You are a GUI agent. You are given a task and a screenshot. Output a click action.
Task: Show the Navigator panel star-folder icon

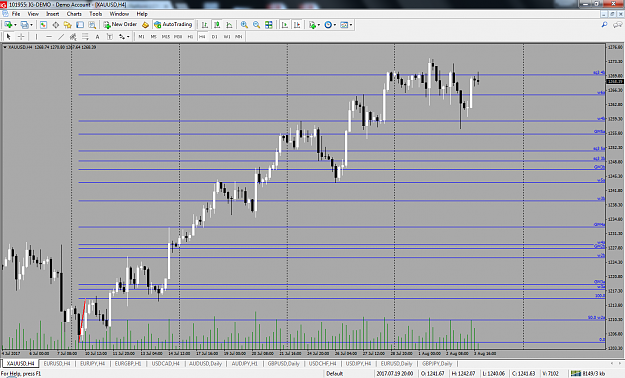pyautogui.click(x=67, y=25)
